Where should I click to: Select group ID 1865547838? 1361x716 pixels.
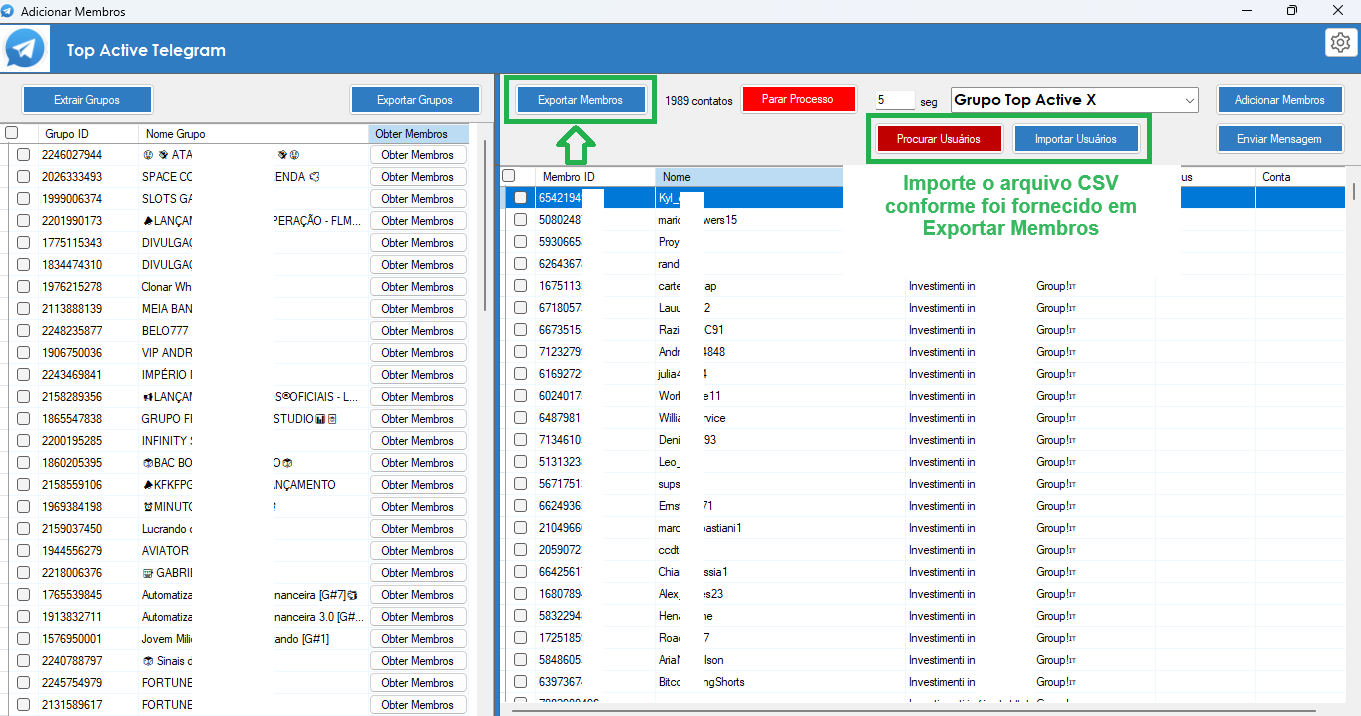tap(72, 419)
